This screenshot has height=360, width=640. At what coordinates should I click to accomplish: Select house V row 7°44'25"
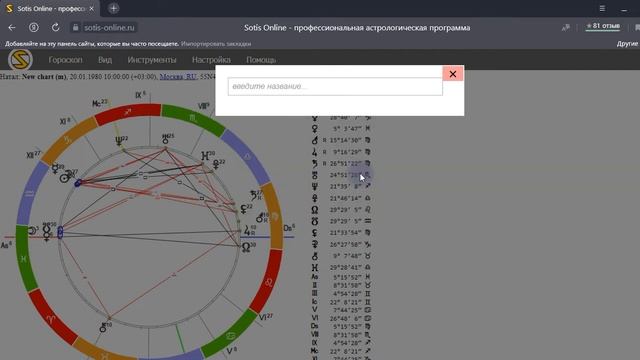(x=341, y=310)
